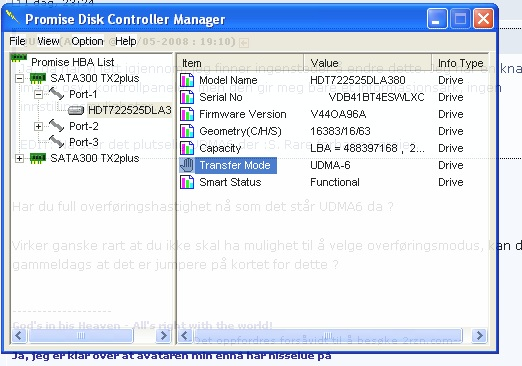This screenshot has width=522, height=366.
Task: Click right arrow of tree pane scrollbar
Action: [x=163, y=335]
